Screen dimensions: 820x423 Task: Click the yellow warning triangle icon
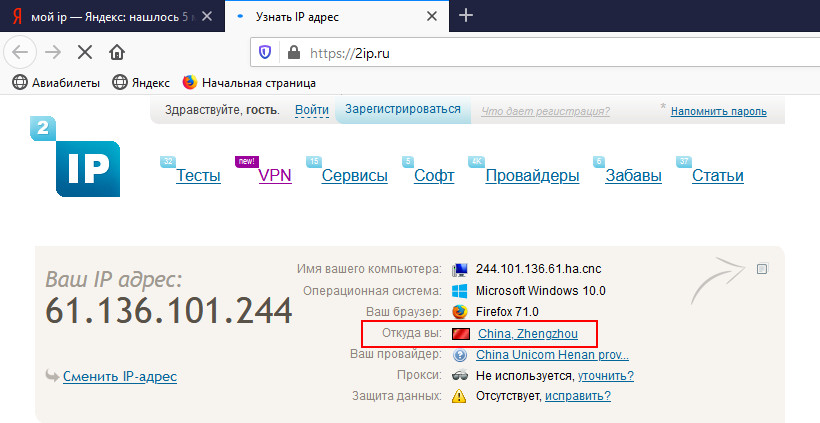point(459,396)
